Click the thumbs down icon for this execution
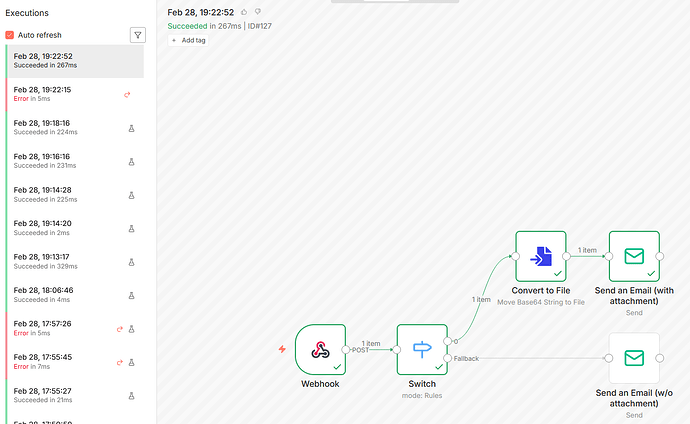 258,12
